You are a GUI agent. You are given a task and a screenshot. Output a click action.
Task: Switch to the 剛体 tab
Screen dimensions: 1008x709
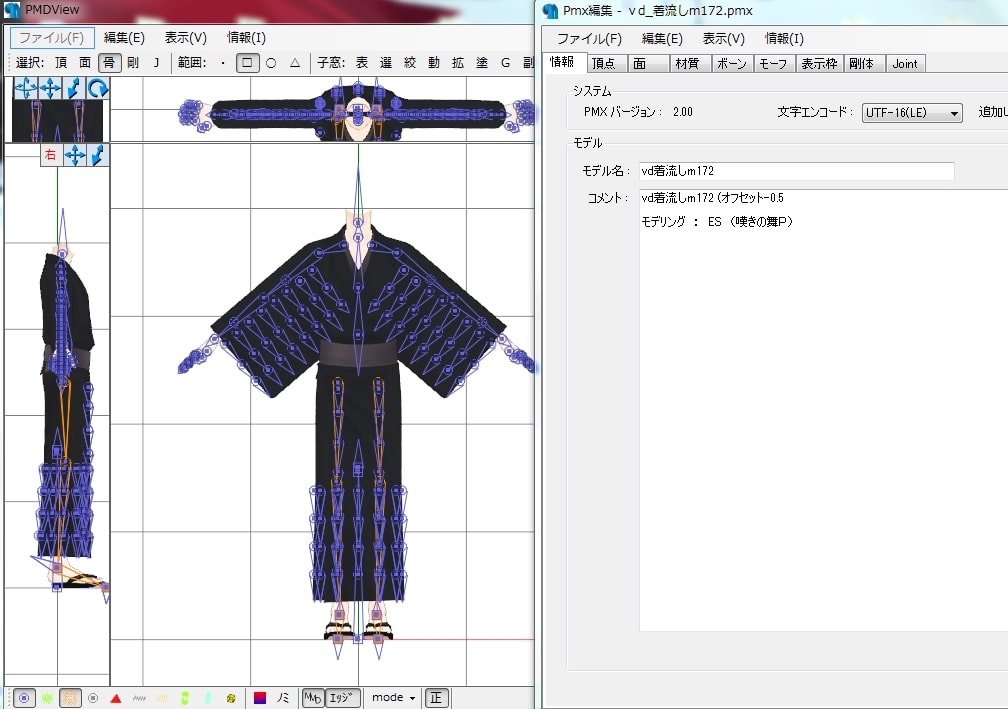pyautogui.click(x=863, y=63)
